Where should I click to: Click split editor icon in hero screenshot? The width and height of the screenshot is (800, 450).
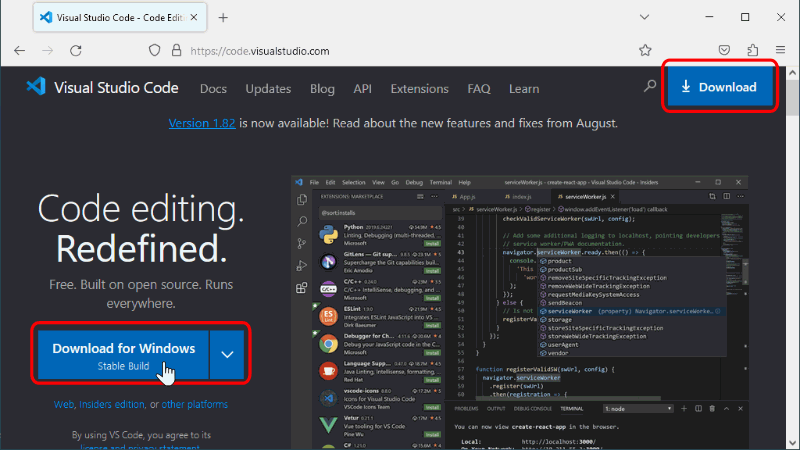tap(727, 196)
